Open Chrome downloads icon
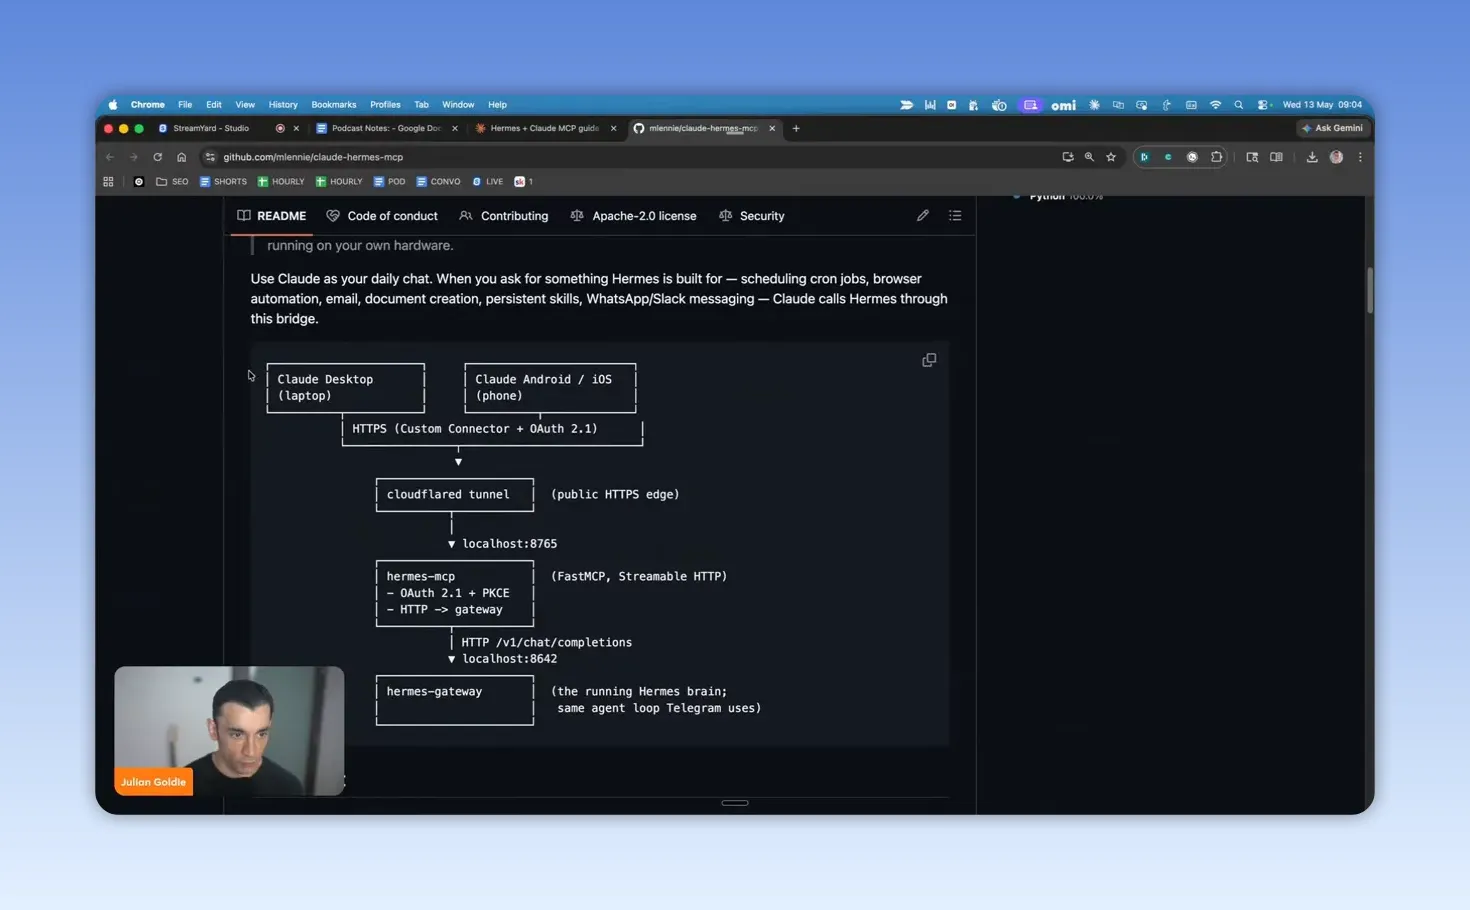The height and width of the screenshot is (910, 1470). pos(1312,157)
